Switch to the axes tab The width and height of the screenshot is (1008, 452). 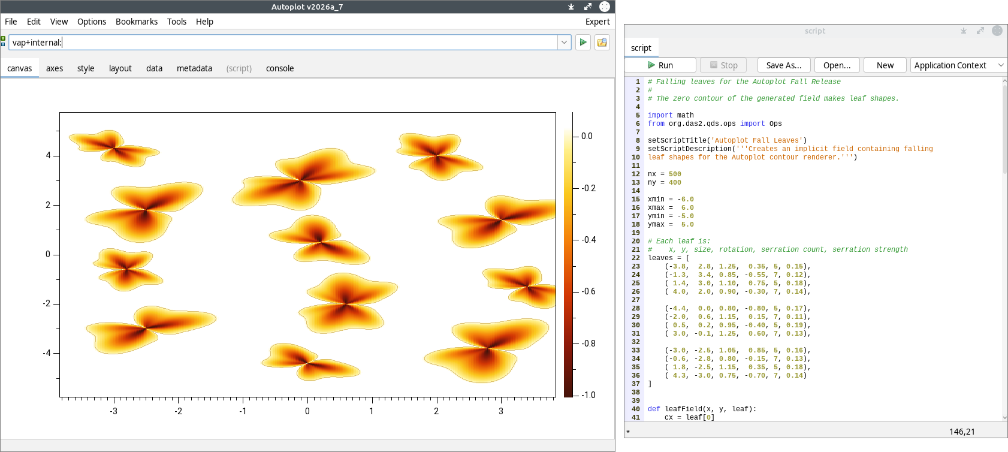(x=55, y=68)
